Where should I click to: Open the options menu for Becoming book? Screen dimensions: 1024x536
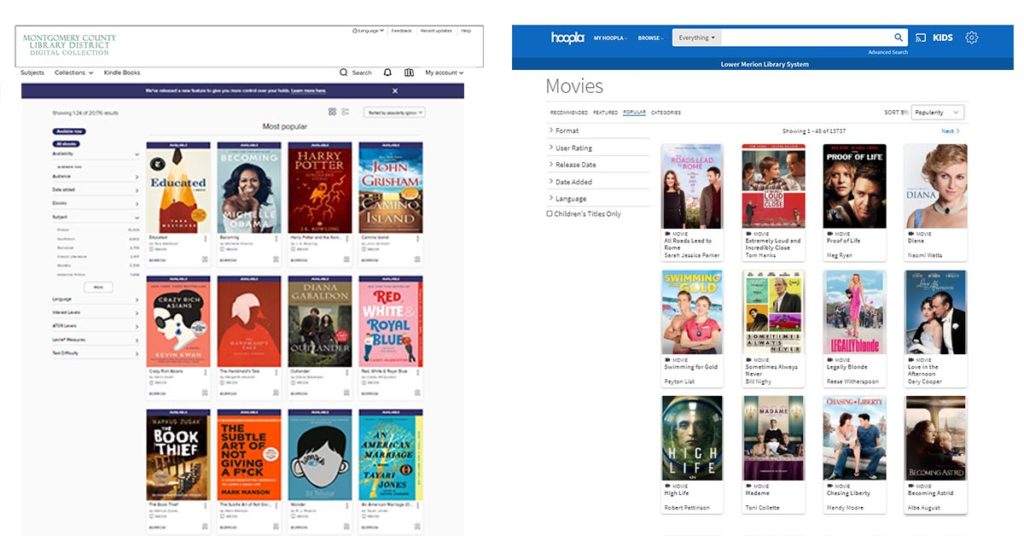[276, 238]
